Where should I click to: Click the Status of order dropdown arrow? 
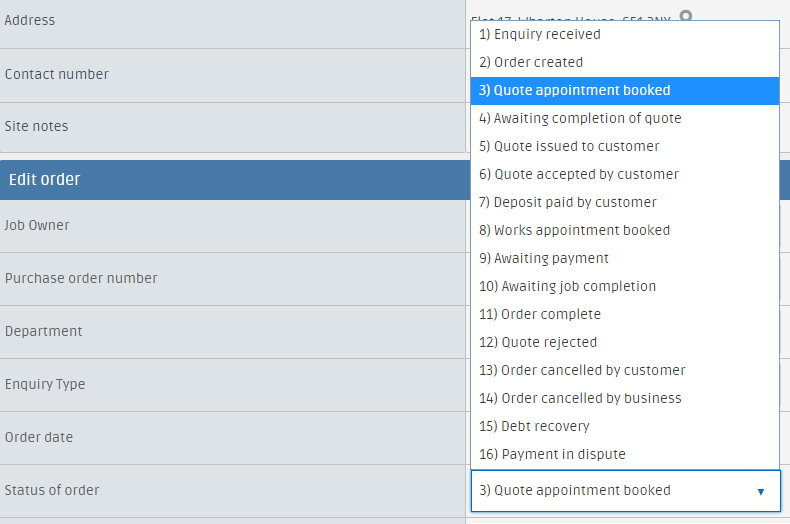tap(761, 491)
